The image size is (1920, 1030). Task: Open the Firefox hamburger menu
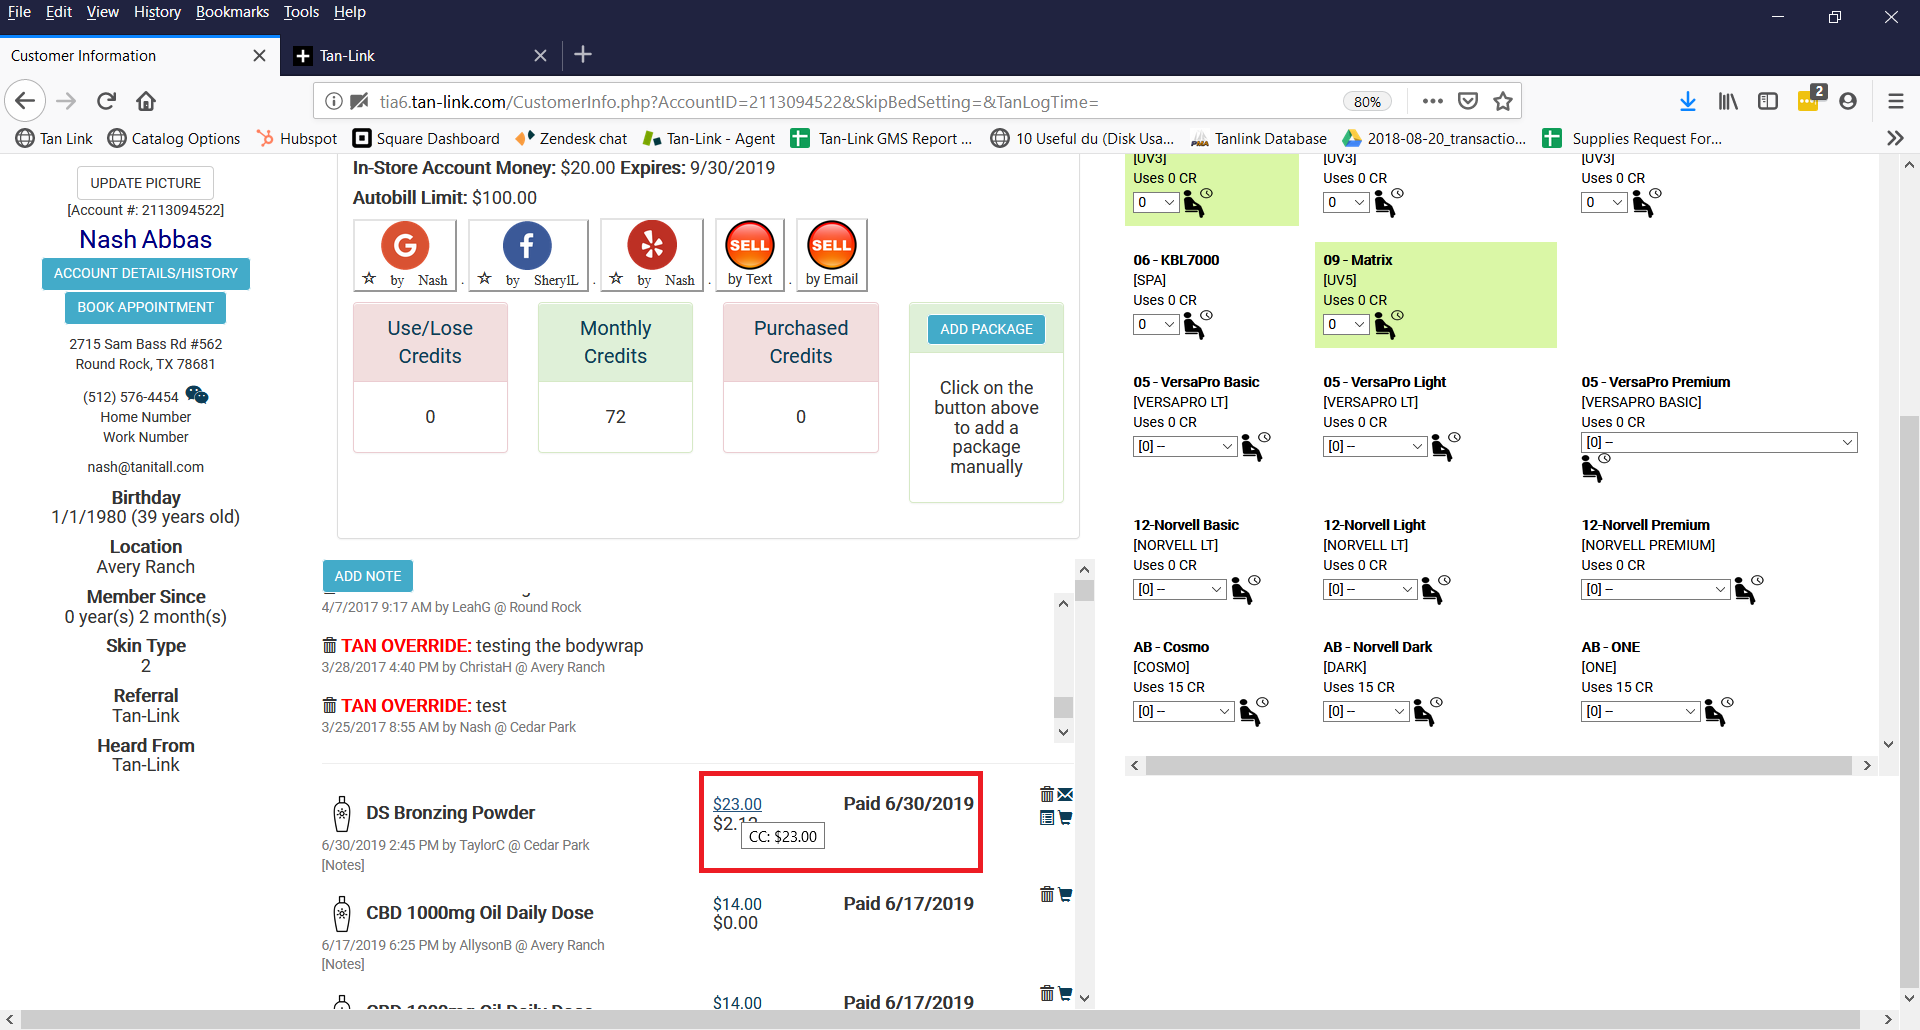click(x=1895, y=101)
